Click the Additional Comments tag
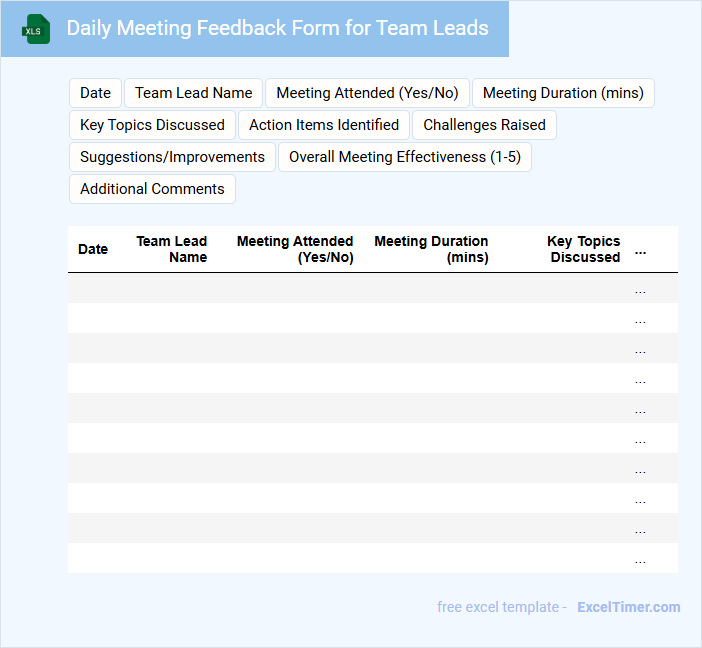 pos(152,189)
